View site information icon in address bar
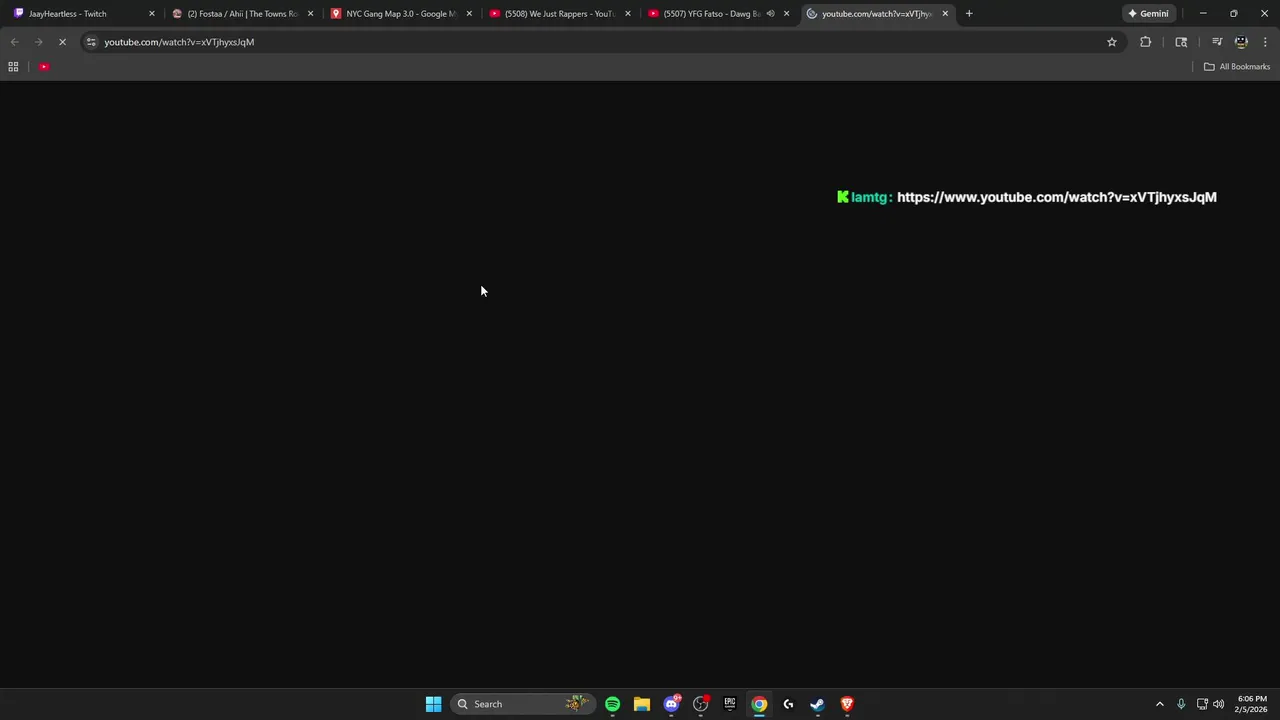Image resolution: width=1280 pixels, height=720 pixels. (x=91, y=42)
